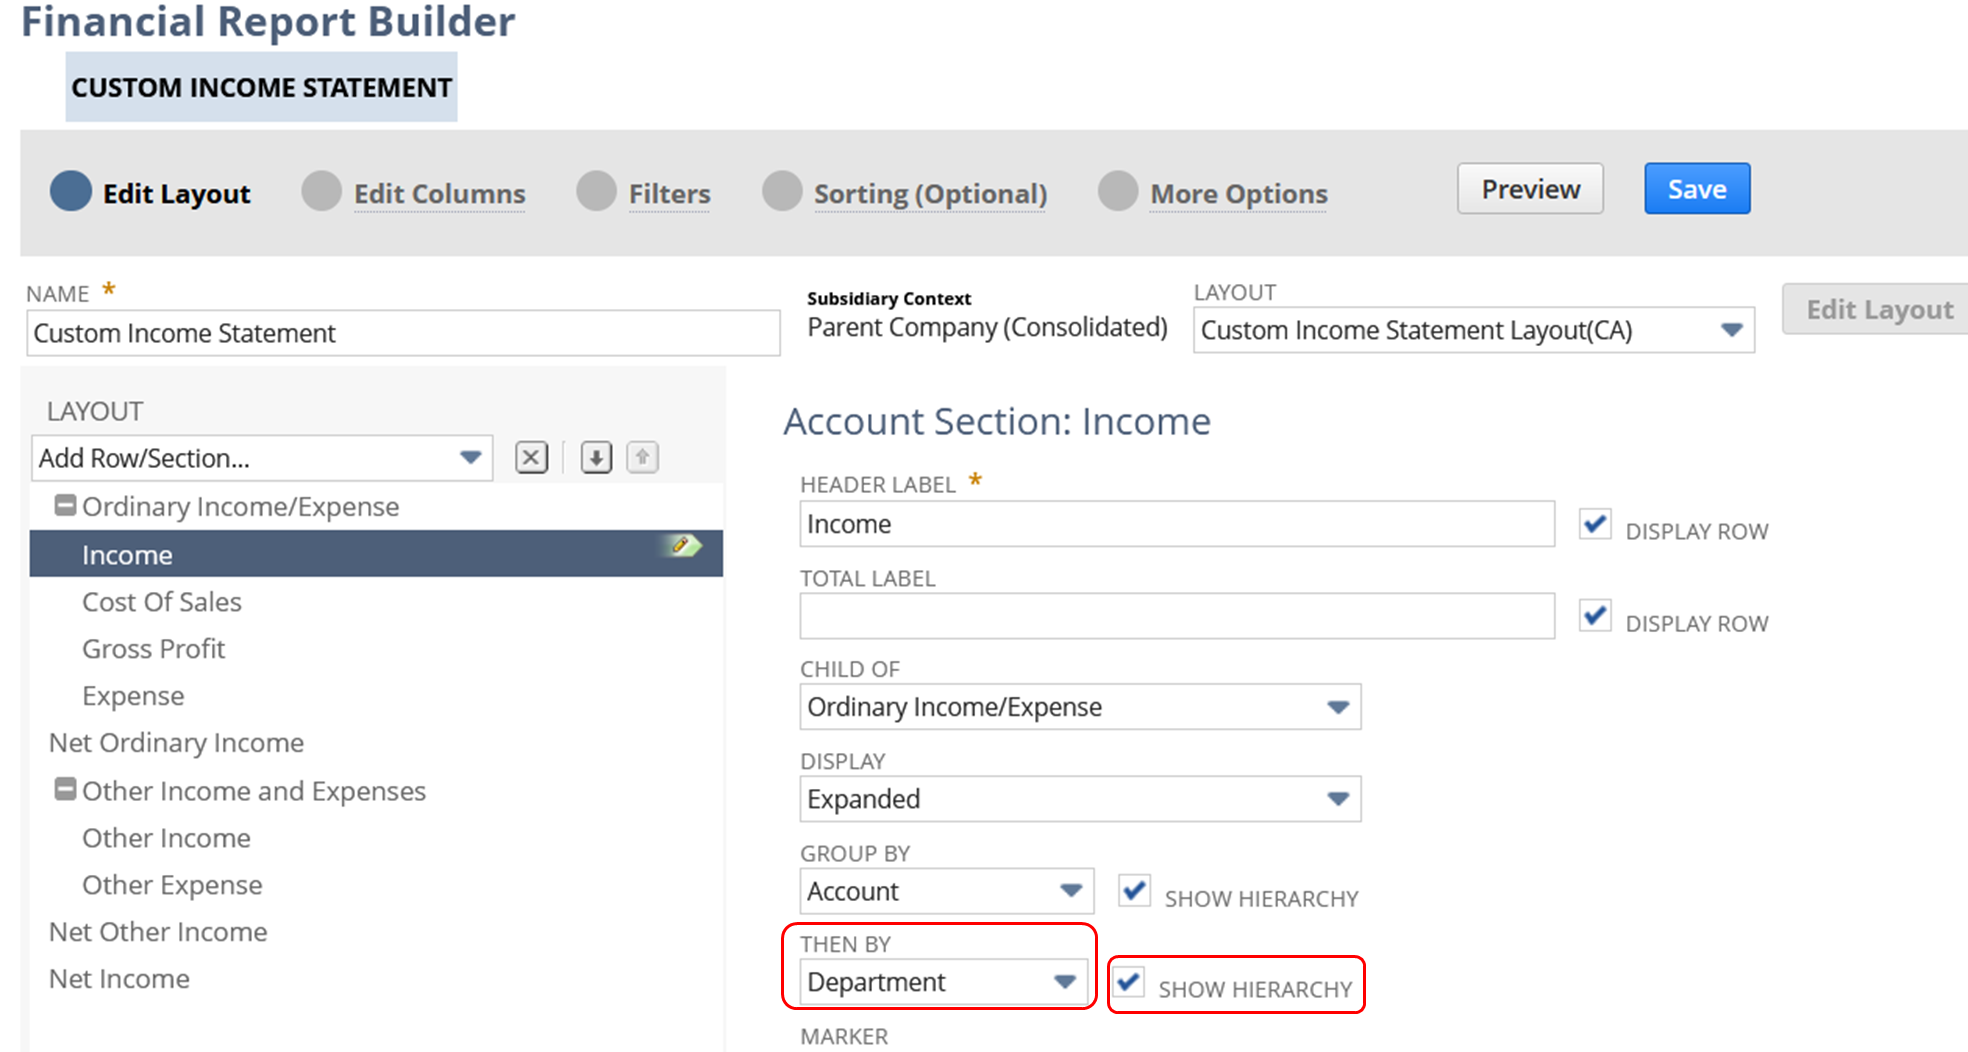This screenshot has width=1968, height=1052.
Task: Uncheck Display Row for Header Label
Action: point(1594,524)
